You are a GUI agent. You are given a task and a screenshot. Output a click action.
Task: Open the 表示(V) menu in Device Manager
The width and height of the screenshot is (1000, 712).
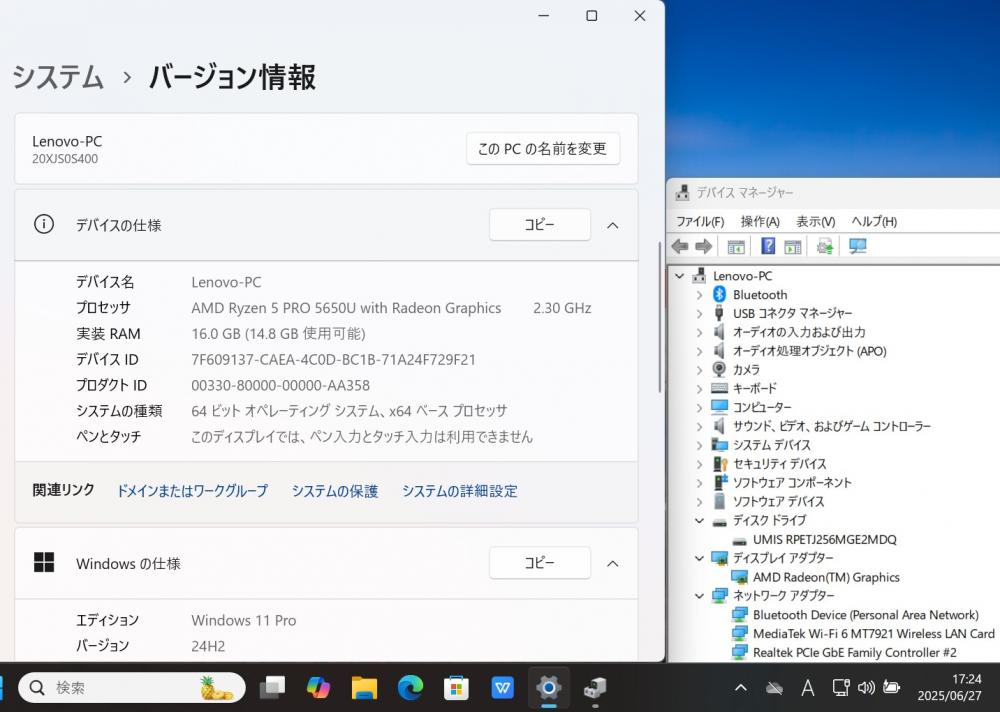[x=816, y=221]
